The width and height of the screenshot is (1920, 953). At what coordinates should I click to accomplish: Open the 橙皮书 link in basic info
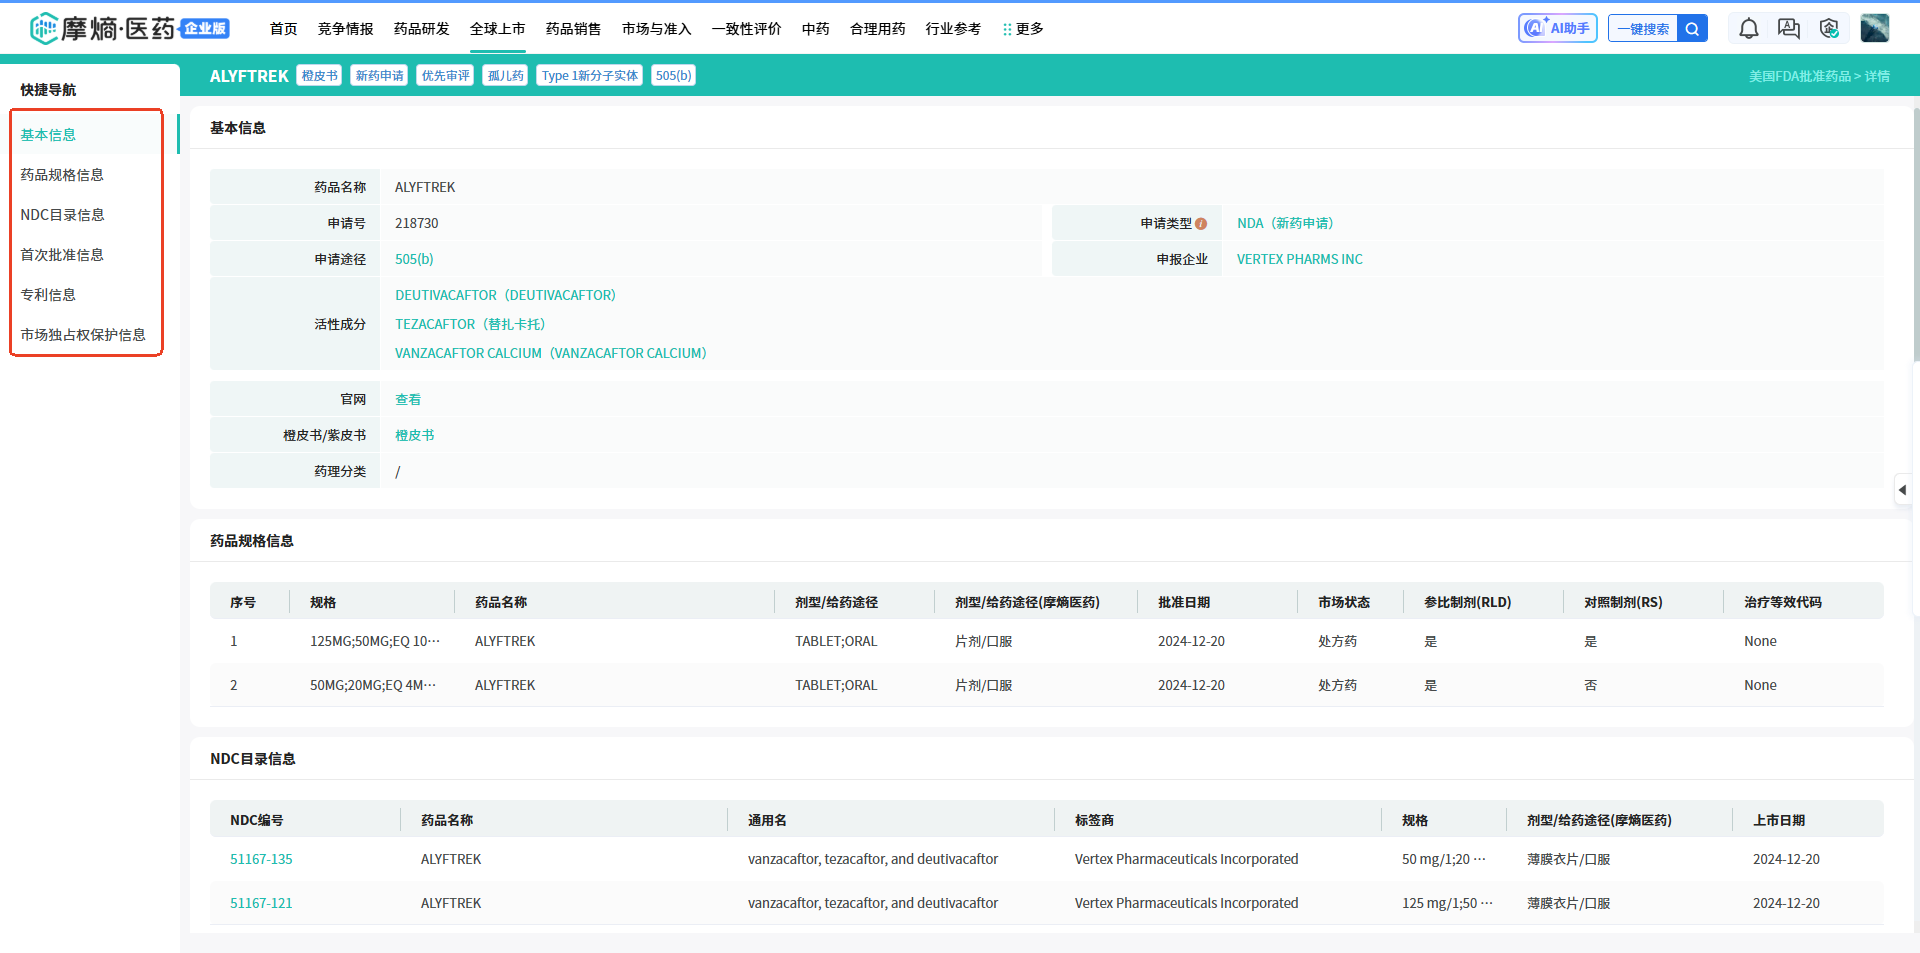point(415,435)
